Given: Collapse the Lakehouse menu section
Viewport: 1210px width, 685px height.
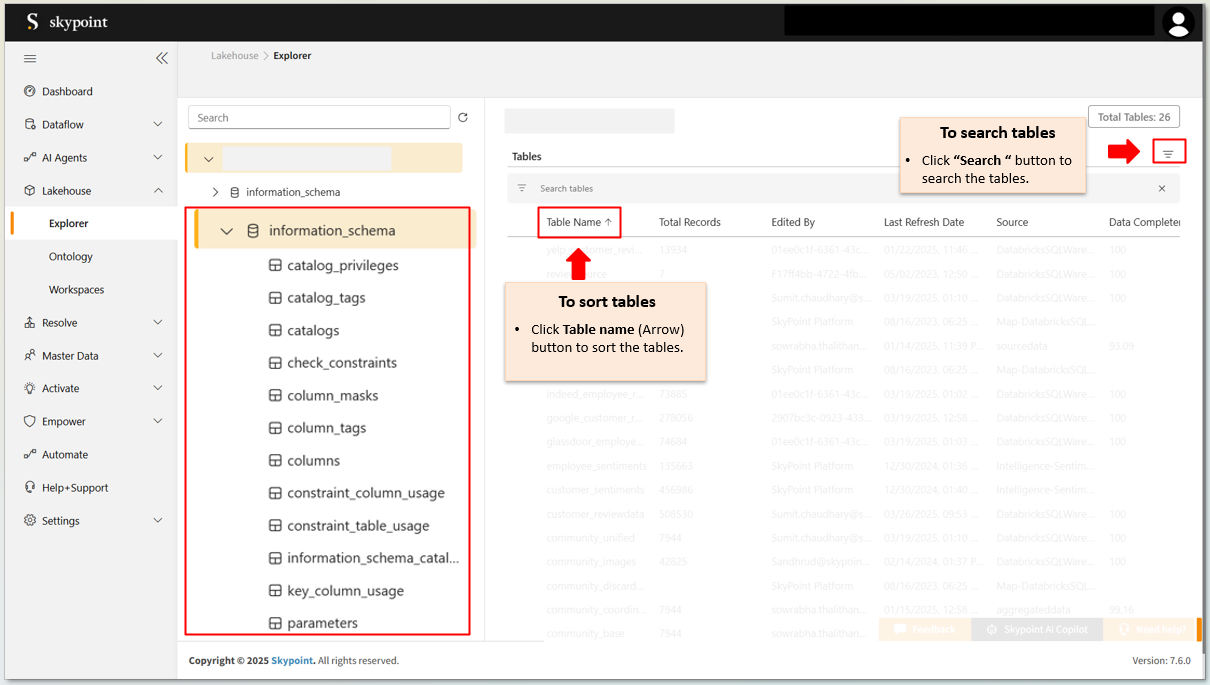Looking at the screenshot, I should (x=157, y=191).
